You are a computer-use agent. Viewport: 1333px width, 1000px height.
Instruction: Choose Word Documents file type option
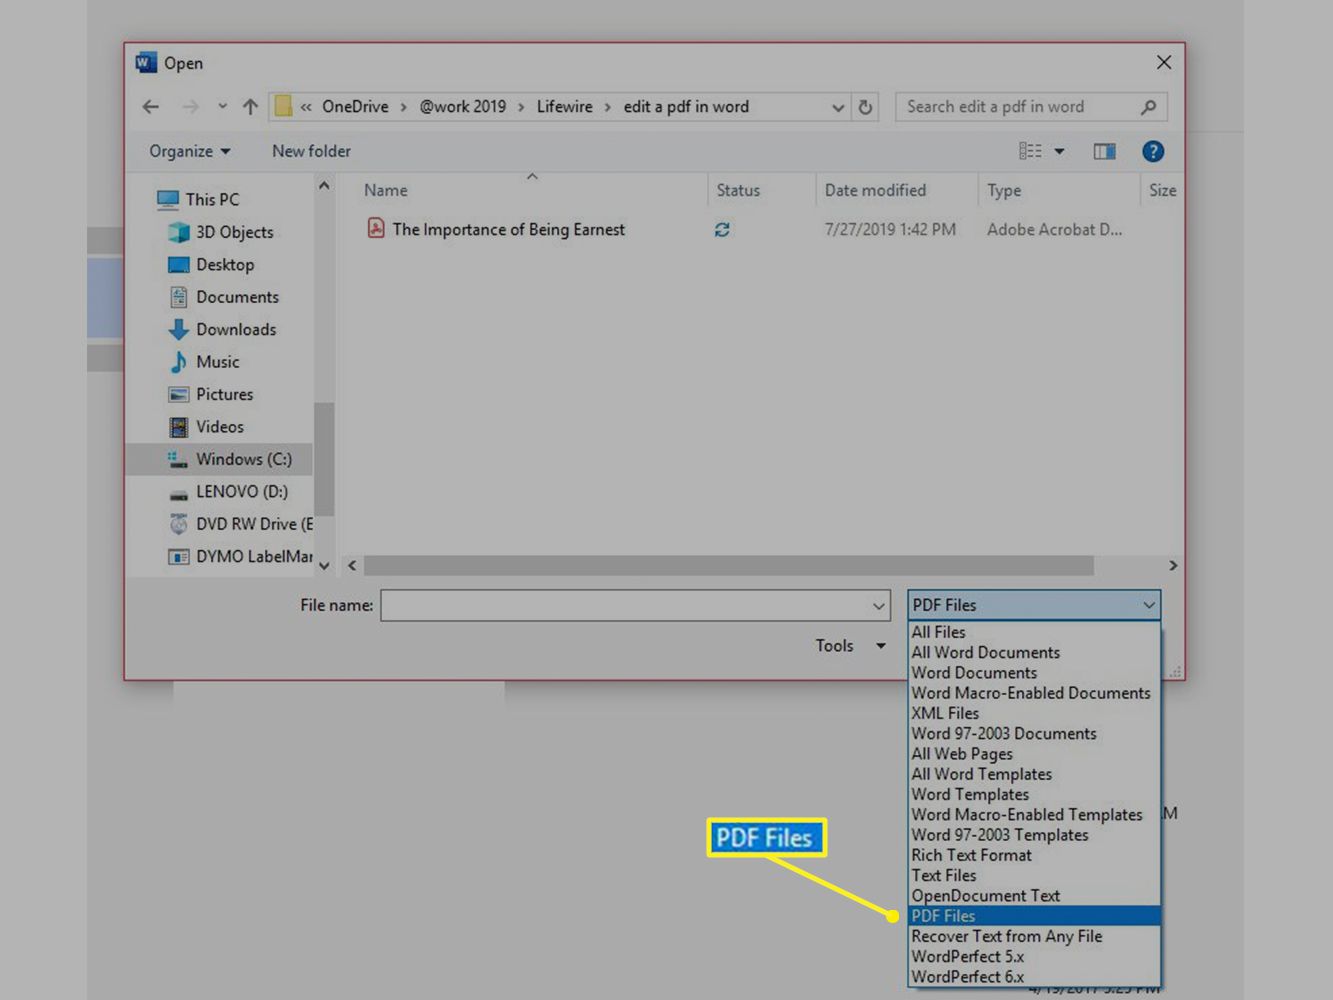1034,673
